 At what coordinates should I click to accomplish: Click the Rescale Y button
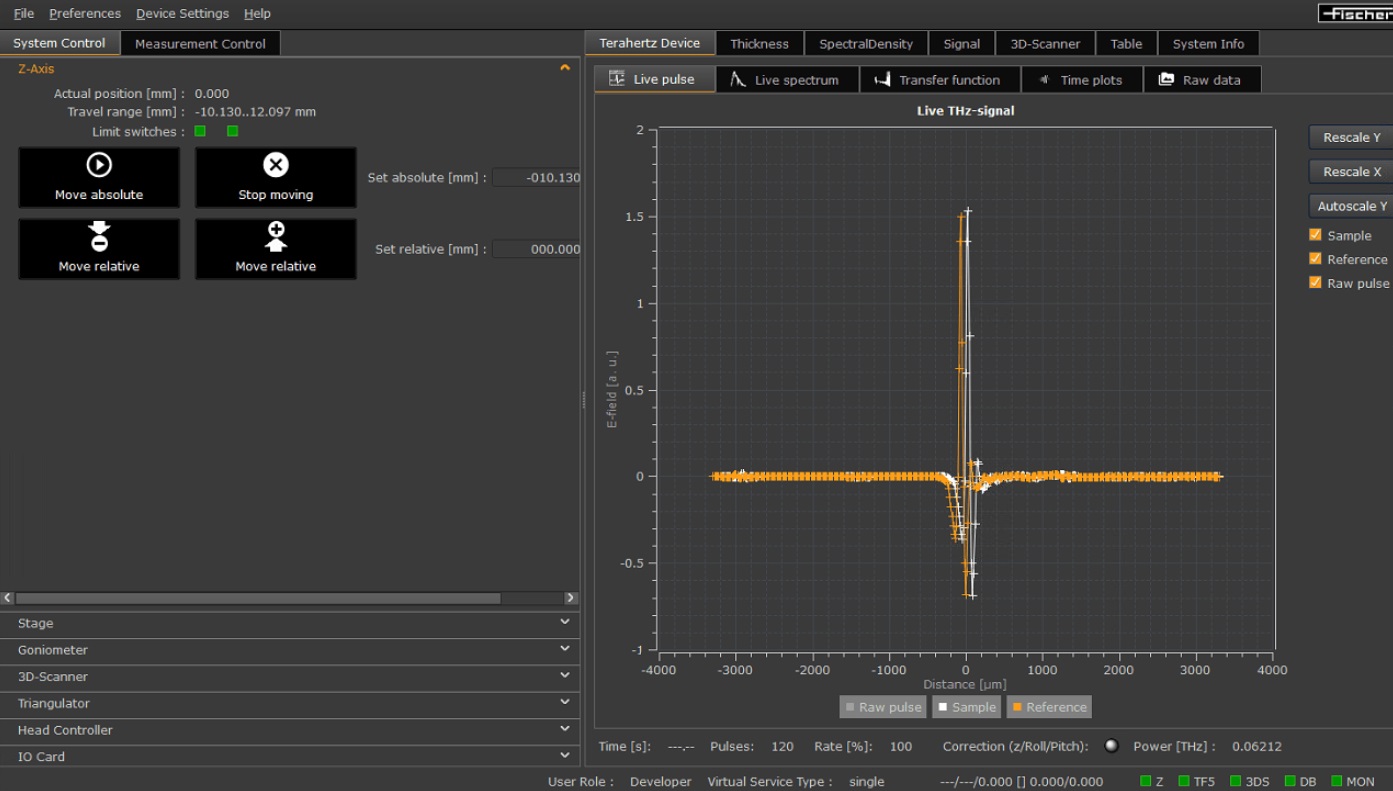tap(1351, 137)
